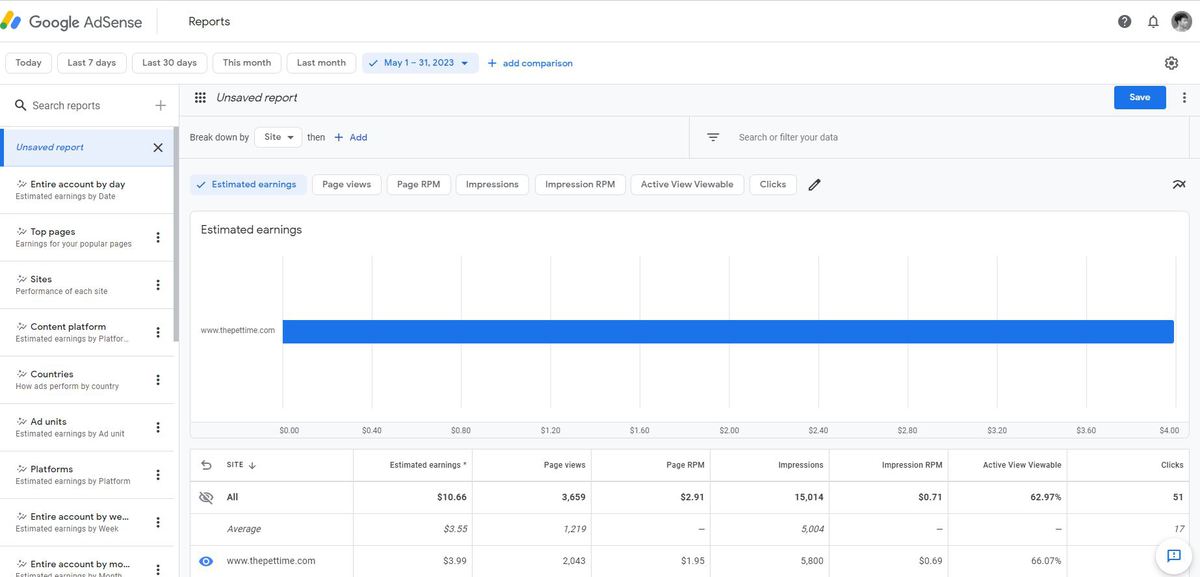Sort by the SITE column header
Image resolution: width=1200 pixels, height=577 pixels.
tap(241, 465)
